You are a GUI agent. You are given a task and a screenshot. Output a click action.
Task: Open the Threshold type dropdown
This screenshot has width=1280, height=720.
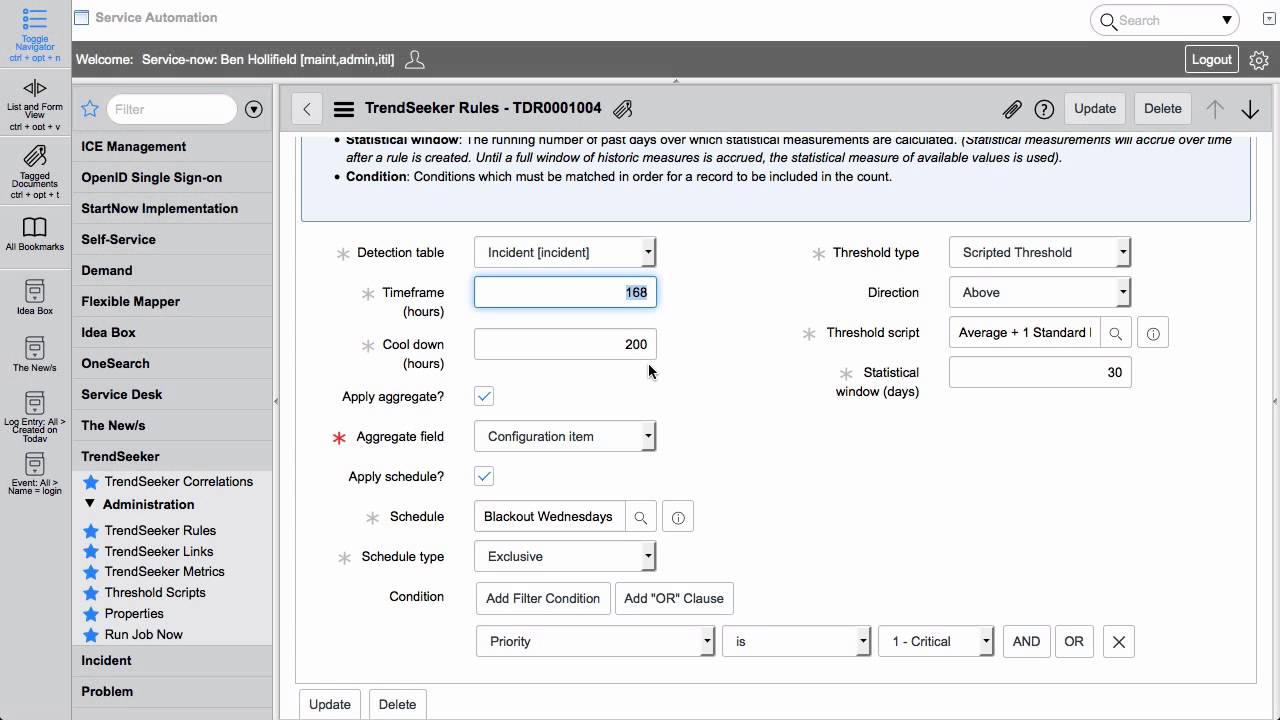tap(1039, 253)
